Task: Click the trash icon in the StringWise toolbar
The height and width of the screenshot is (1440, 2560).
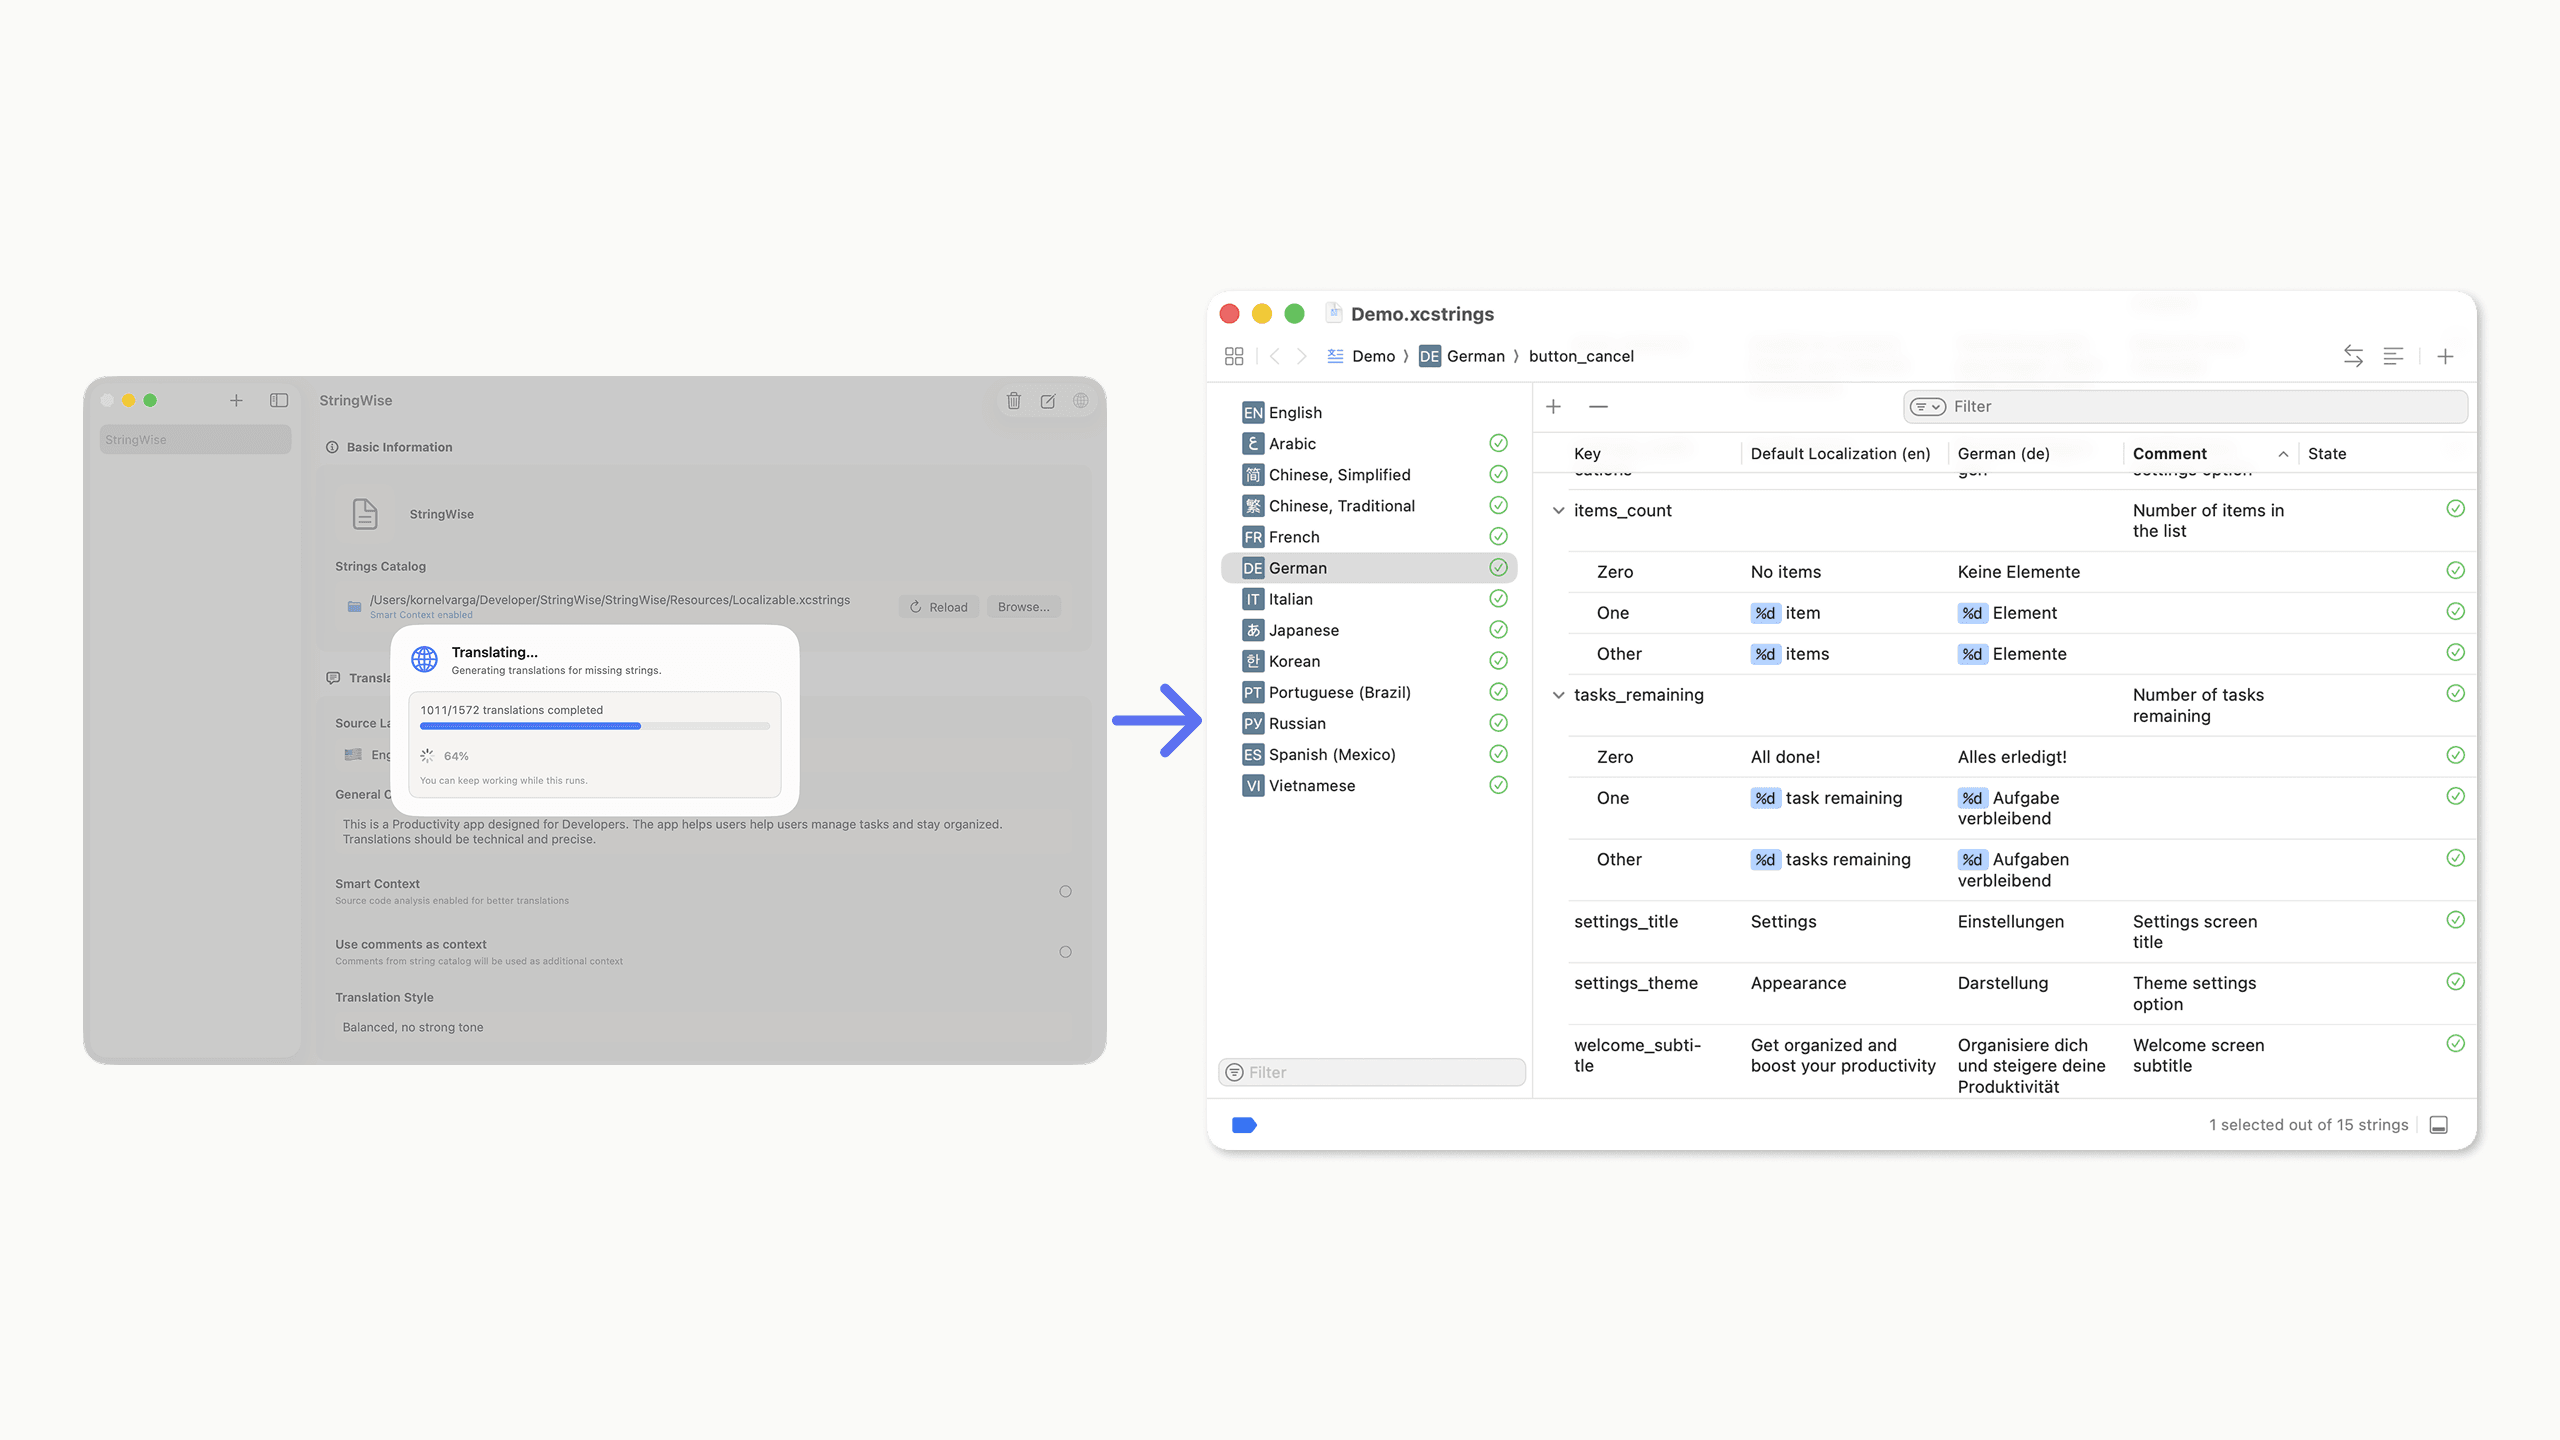Action: coord(1014,400)
